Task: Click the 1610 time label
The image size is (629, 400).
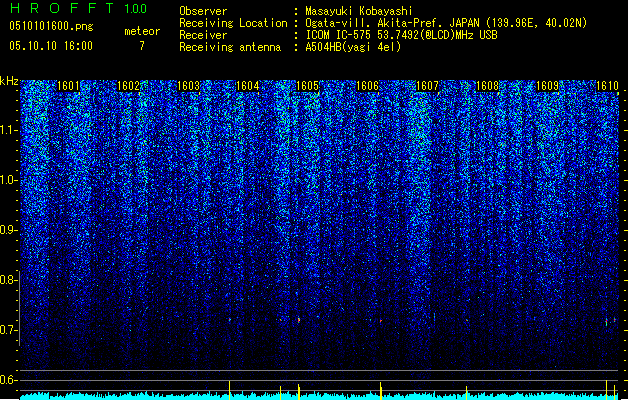Action: (x=607, y=86)
